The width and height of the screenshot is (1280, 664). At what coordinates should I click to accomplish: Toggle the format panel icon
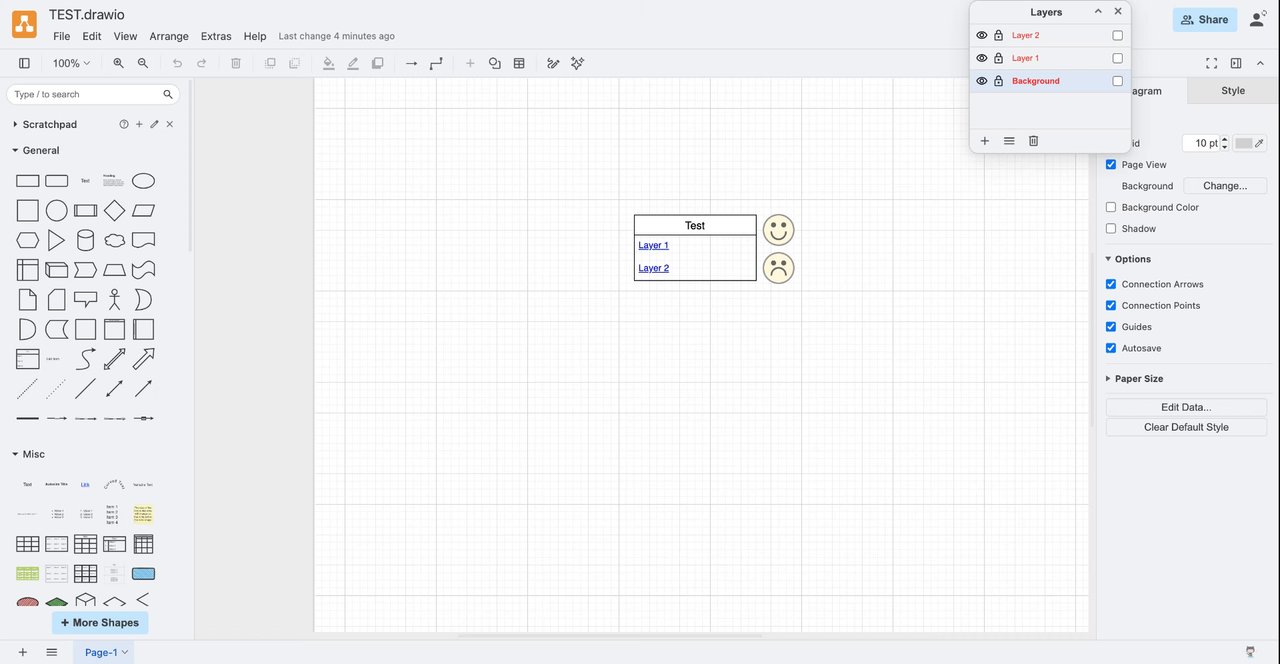(x=1236, y=63)
